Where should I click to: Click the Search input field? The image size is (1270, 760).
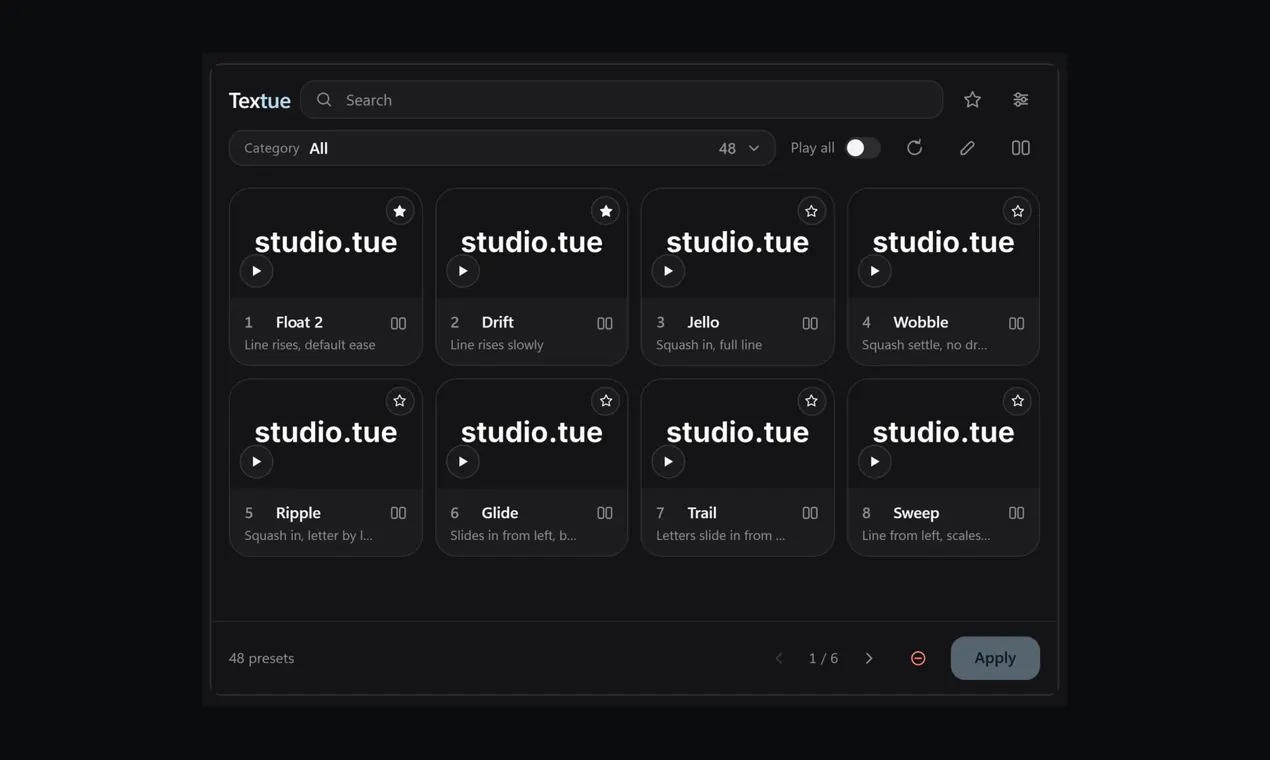[622, 100]
